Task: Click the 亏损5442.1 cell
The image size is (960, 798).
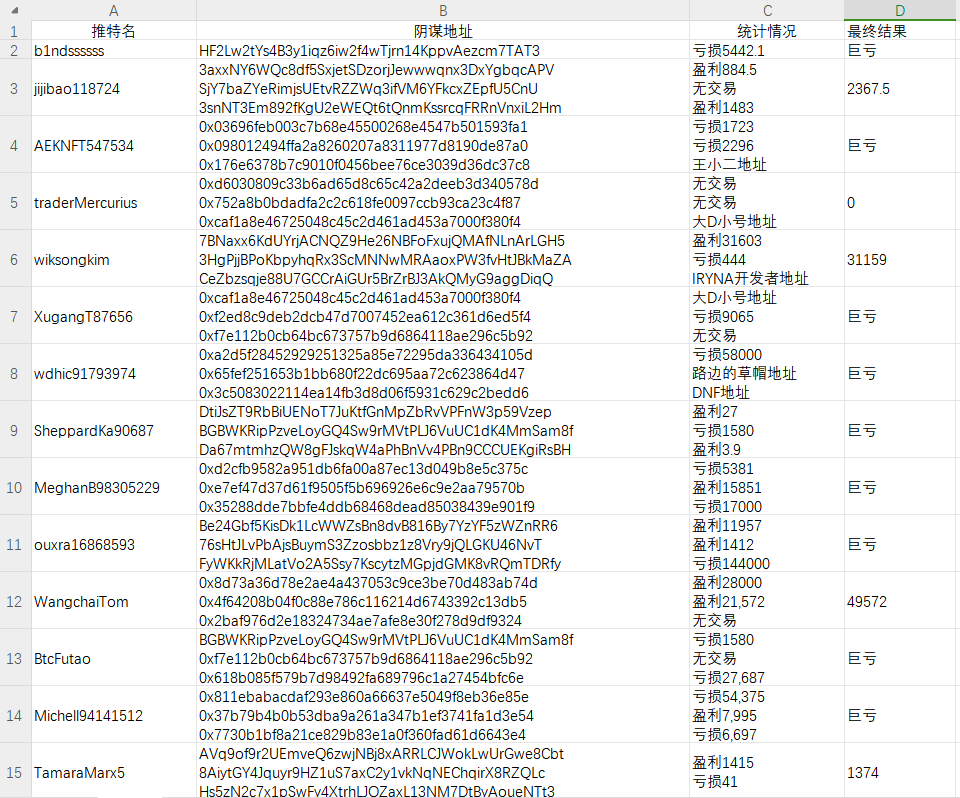Action: pos(767,50)
